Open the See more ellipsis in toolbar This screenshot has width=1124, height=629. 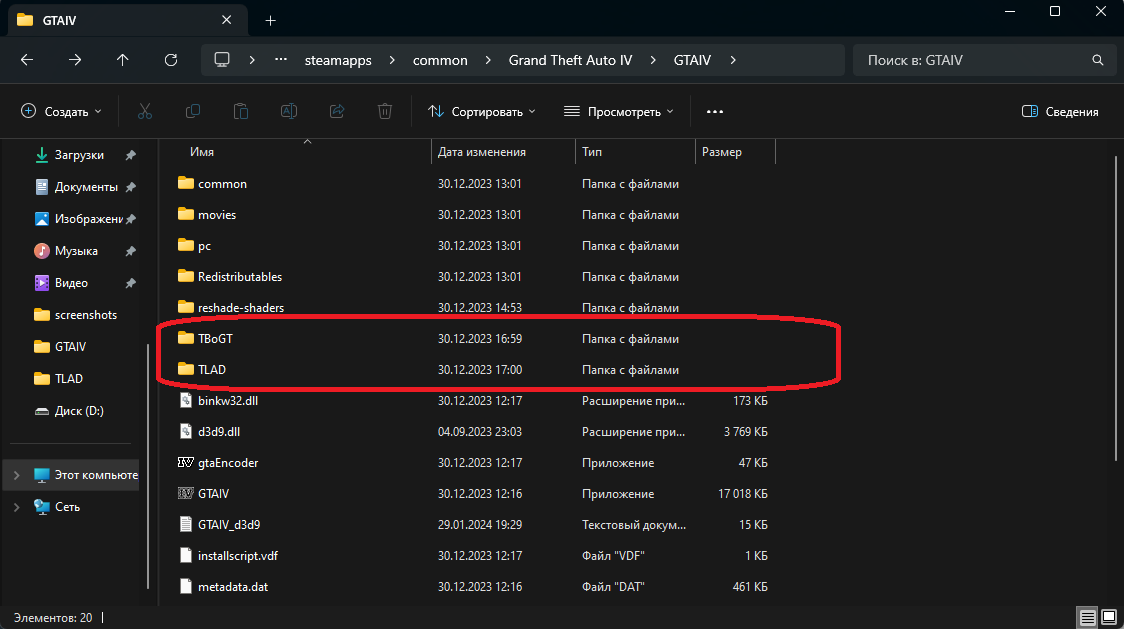[715, 111]
